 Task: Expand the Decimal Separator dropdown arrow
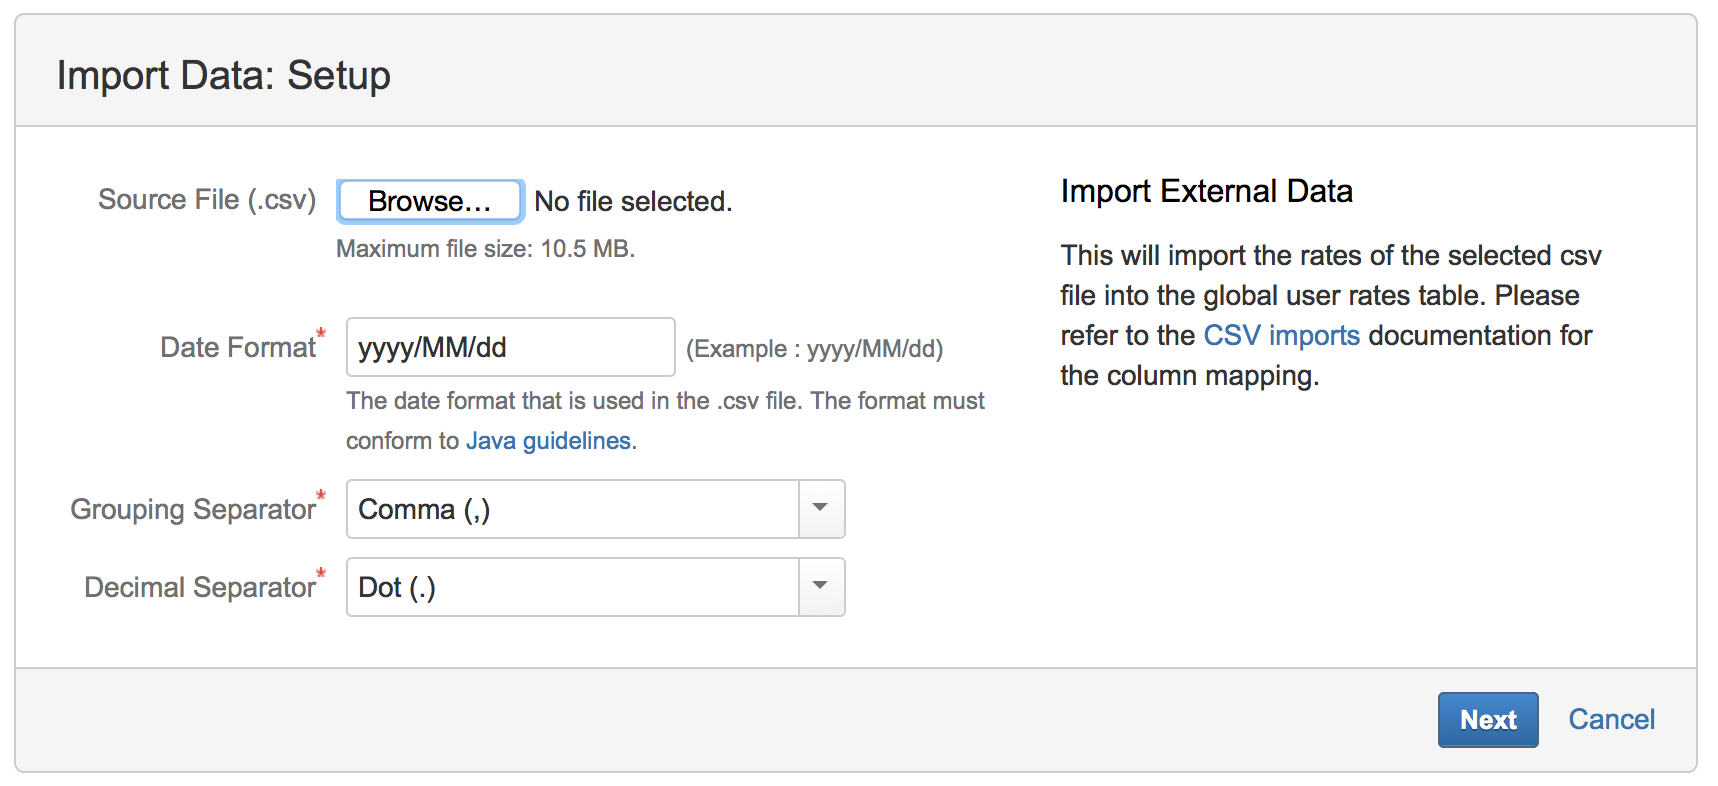click(x=821, y=587)
